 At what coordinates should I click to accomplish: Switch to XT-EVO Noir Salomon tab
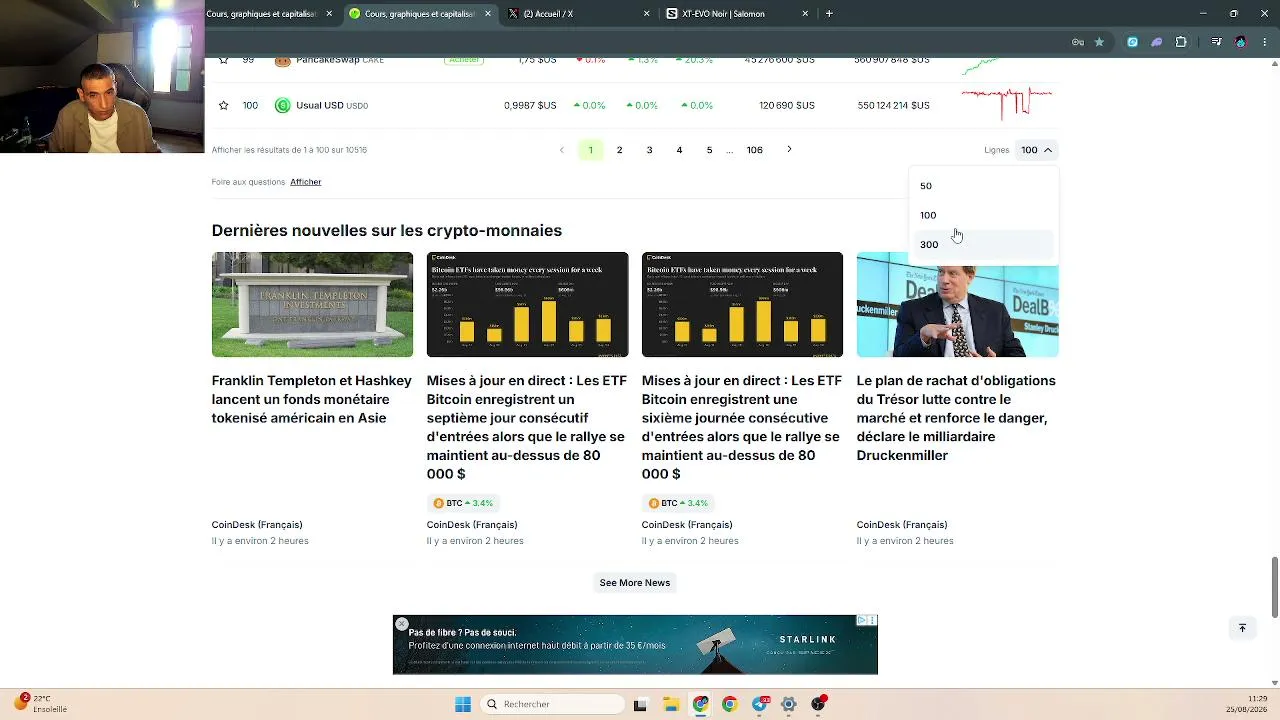[736, 14]
